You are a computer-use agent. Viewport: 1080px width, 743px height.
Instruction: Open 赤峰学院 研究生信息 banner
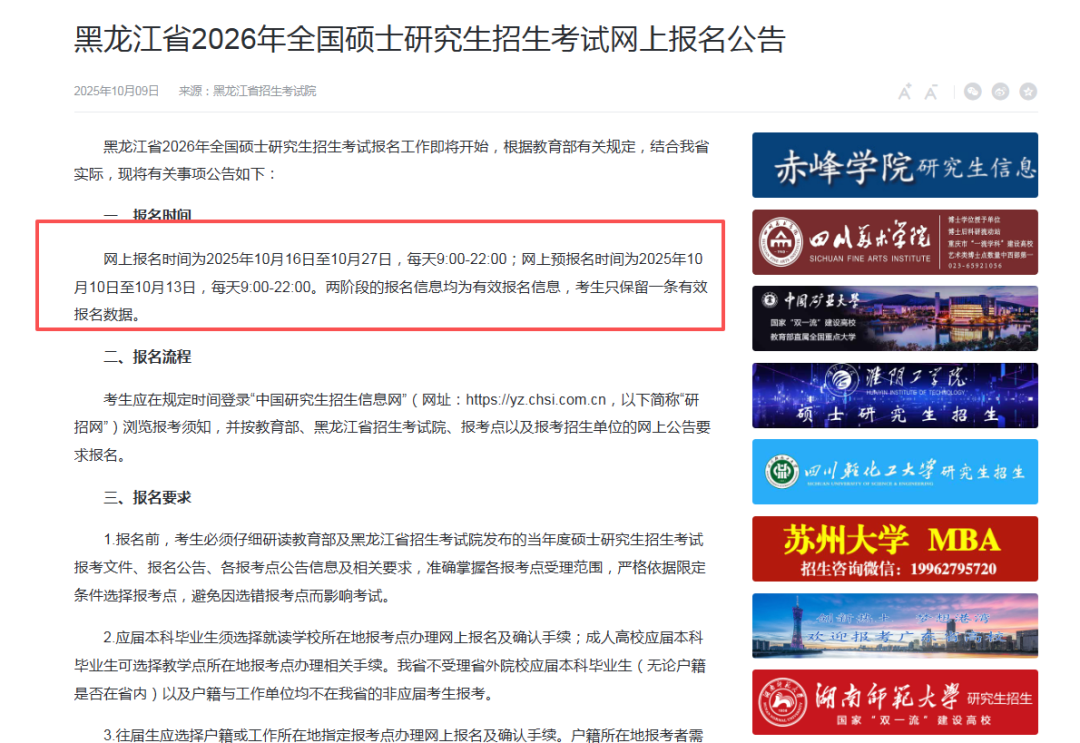[x=895, y=166]
